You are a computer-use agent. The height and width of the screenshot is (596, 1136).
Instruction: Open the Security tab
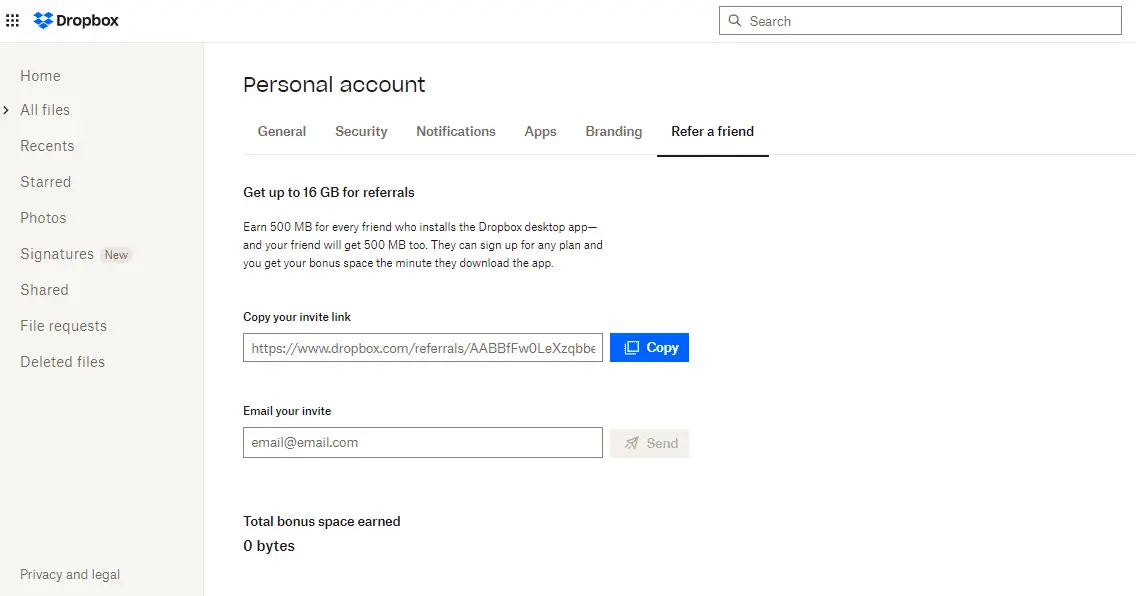click(x=361, y=131)
